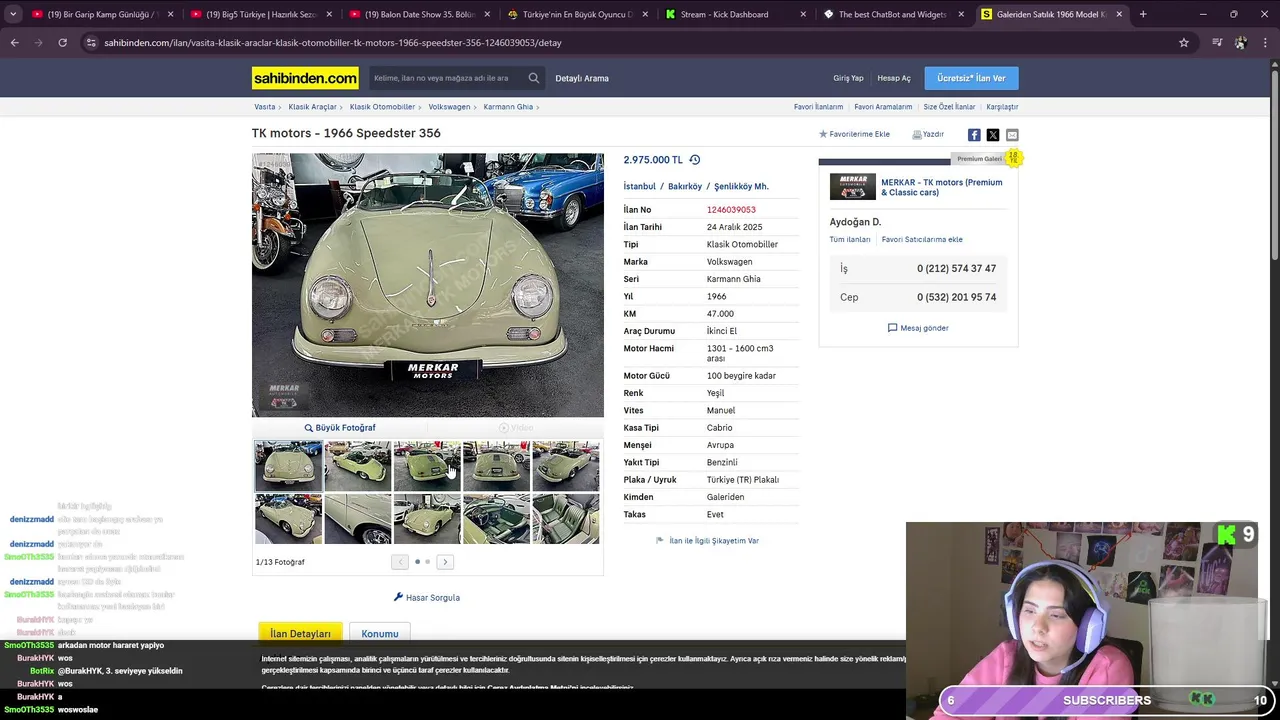1280x720 pixels.
Task: Click Karşılaştır compare link
Action: pos(1002,107)
